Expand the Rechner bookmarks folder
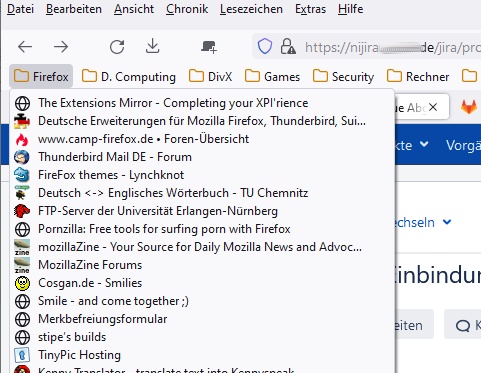This screenshot has width=481, height=373. tap(418, 77)
